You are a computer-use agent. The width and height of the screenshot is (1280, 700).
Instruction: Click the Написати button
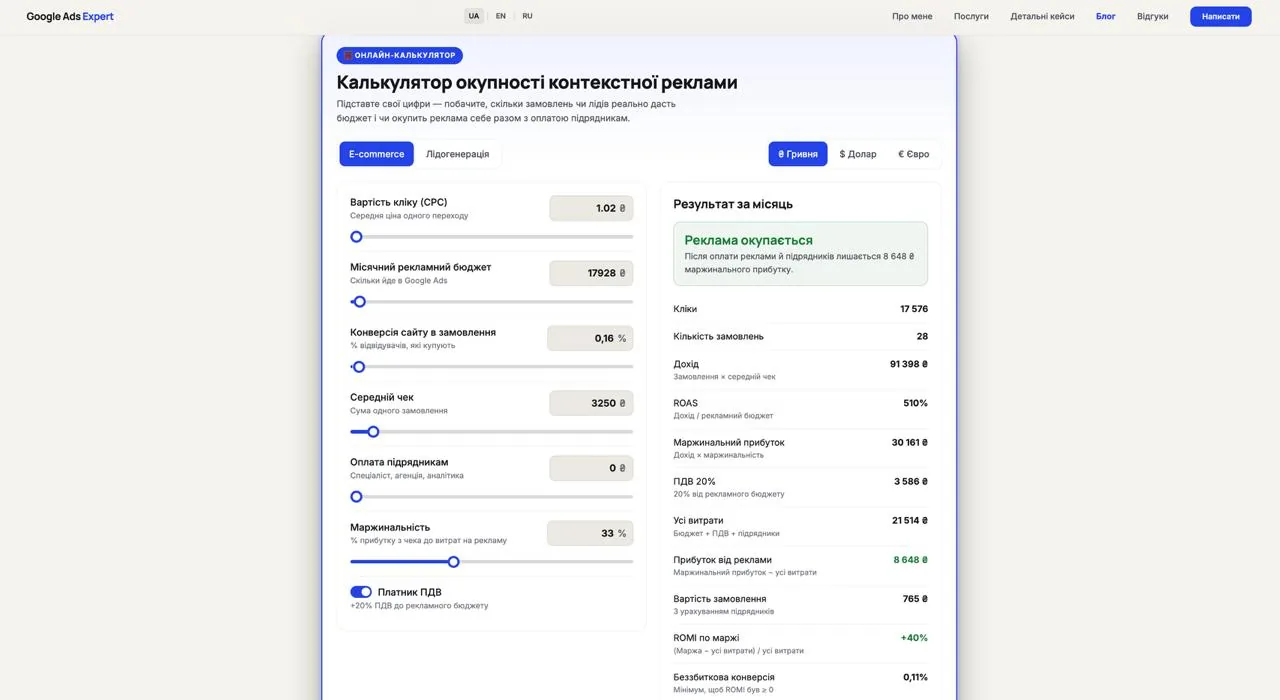(1221, 16)
